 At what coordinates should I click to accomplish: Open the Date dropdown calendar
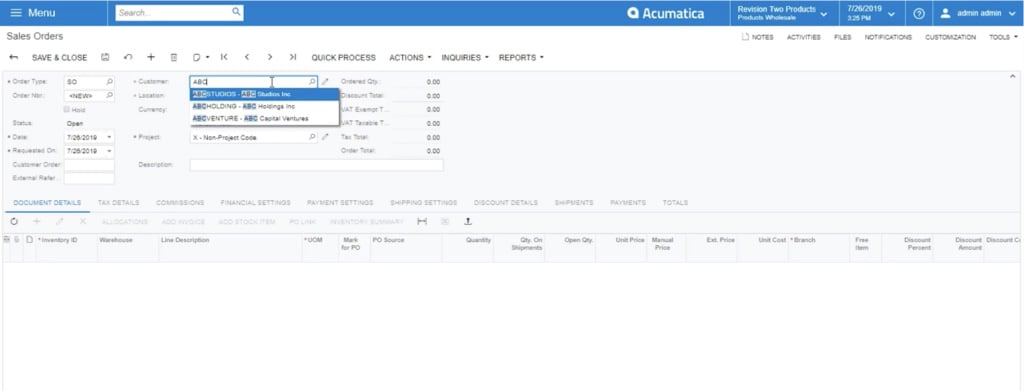(109, 137)
